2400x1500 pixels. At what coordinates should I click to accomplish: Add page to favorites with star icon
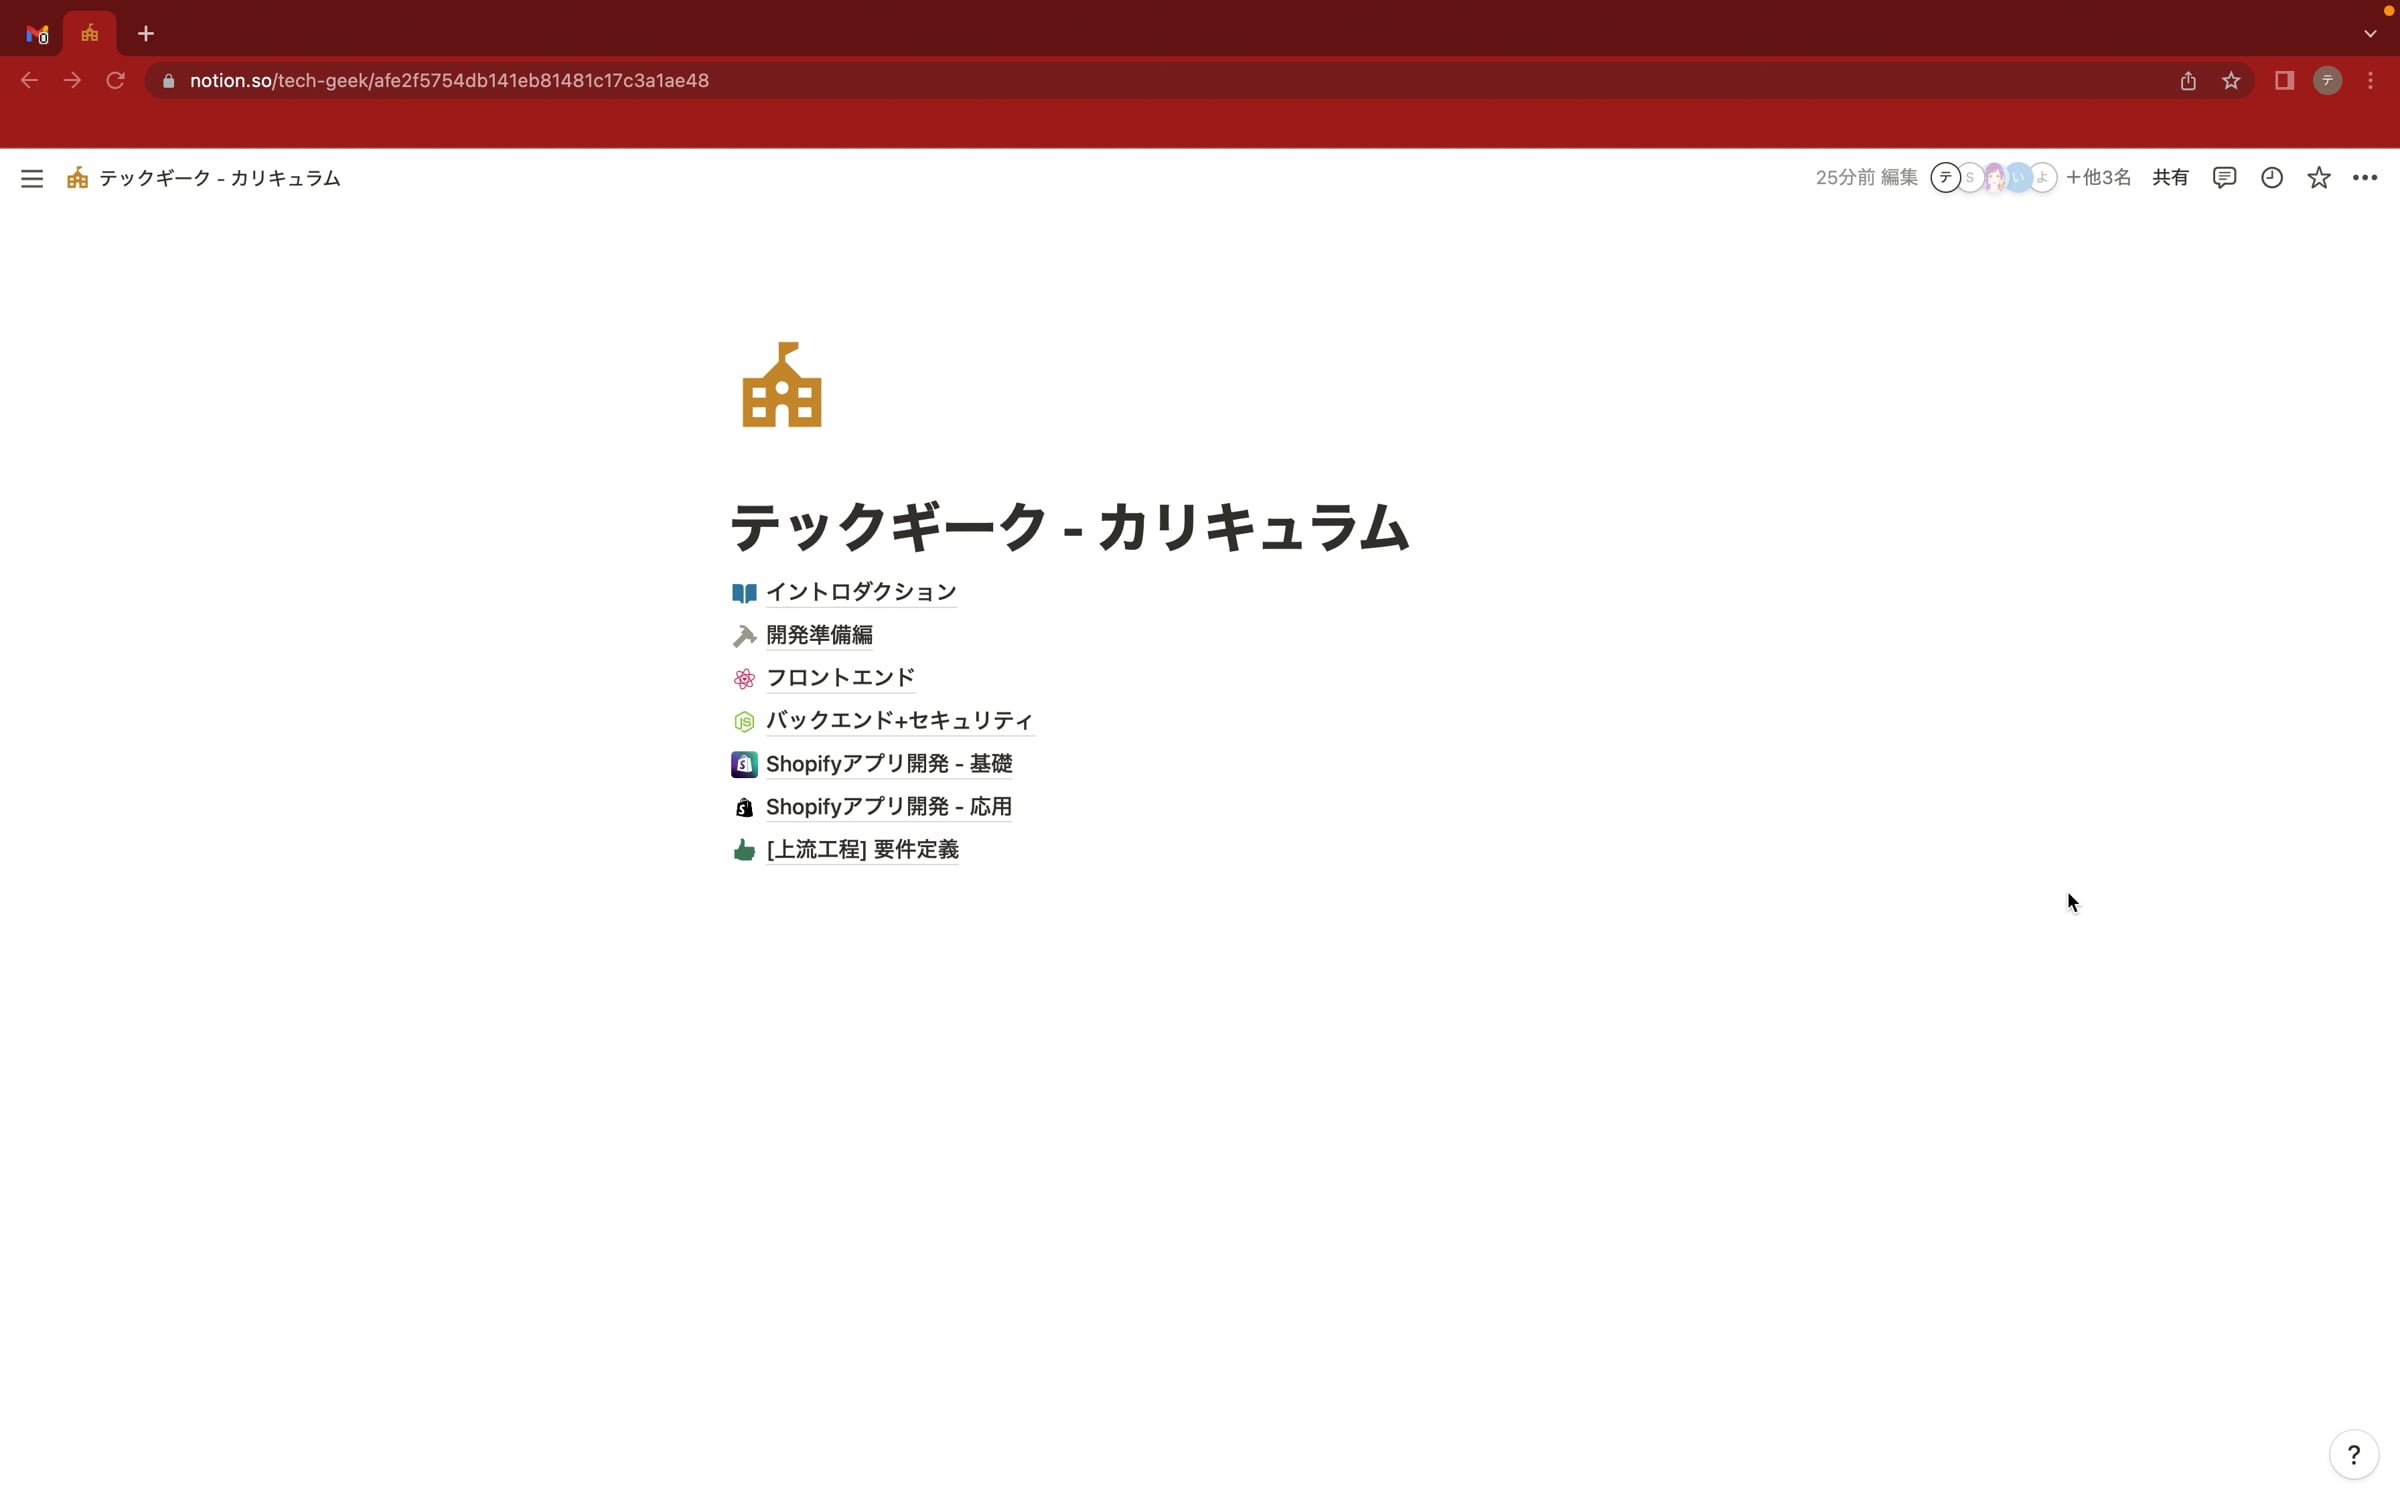coord(2319,178)
